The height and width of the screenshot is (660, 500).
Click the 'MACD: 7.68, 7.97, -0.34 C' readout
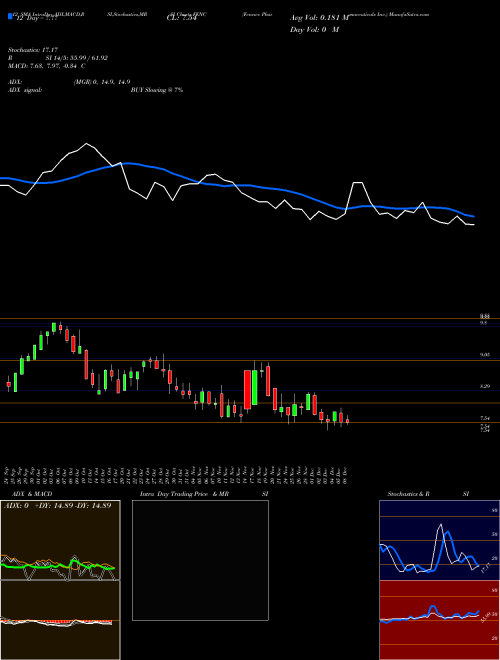(47, 66)
